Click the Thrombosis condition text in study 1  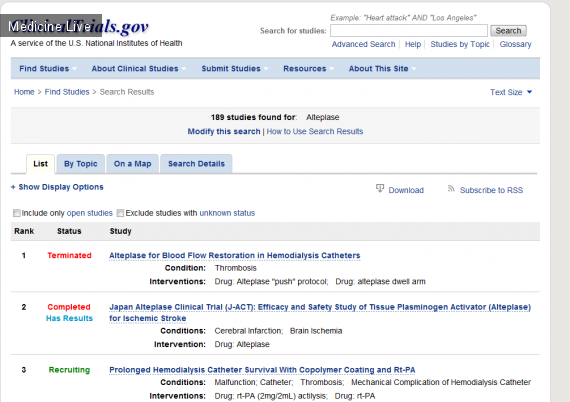pos(236,268)
